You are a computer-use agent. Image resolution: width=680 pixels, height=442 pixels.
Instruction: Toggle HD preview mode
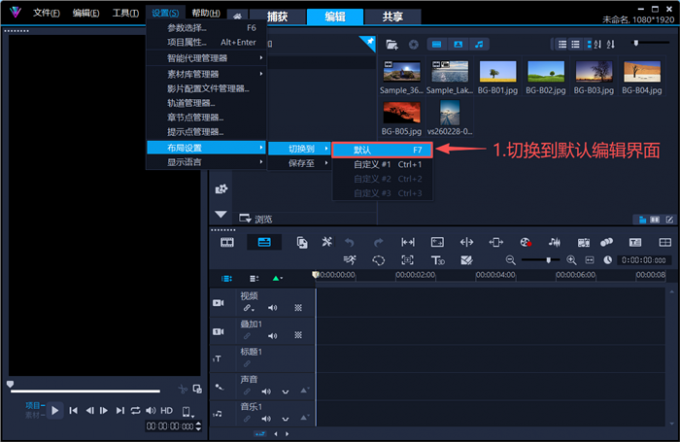pos(167,410)
